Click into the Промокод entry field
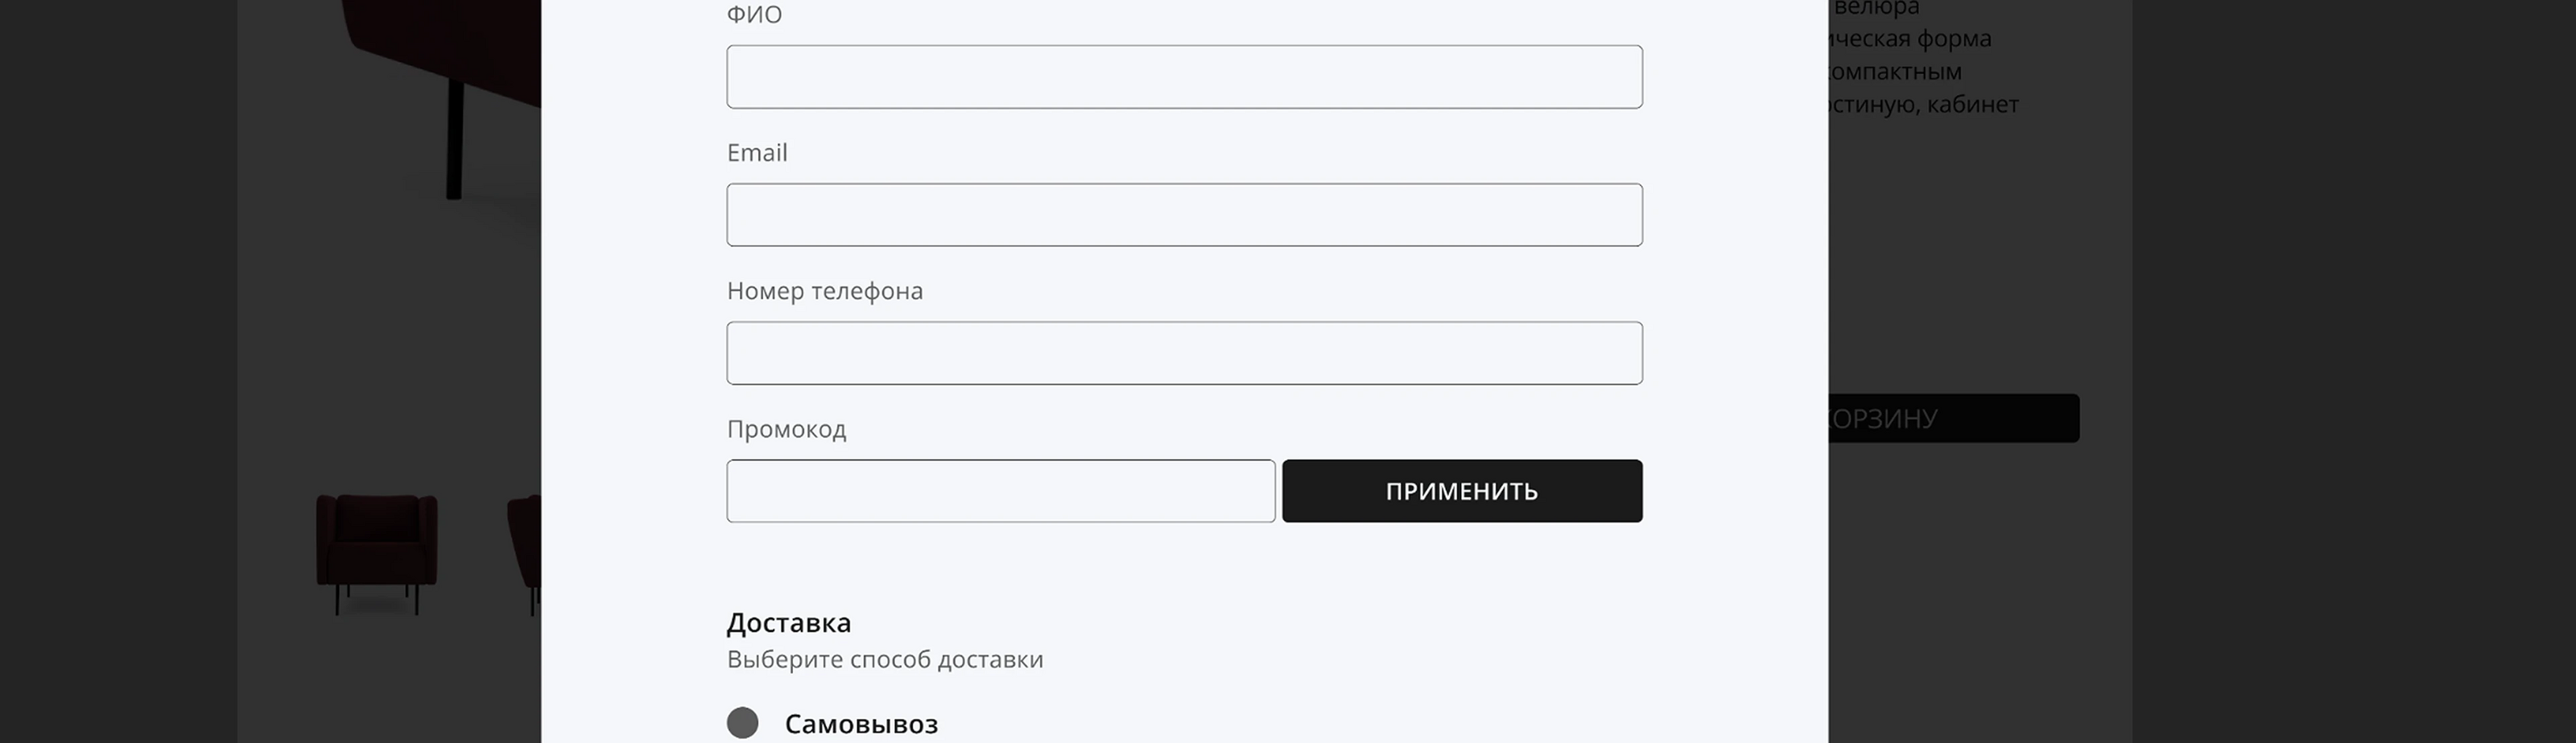 pyautogui.click(x=1000, y=491)
